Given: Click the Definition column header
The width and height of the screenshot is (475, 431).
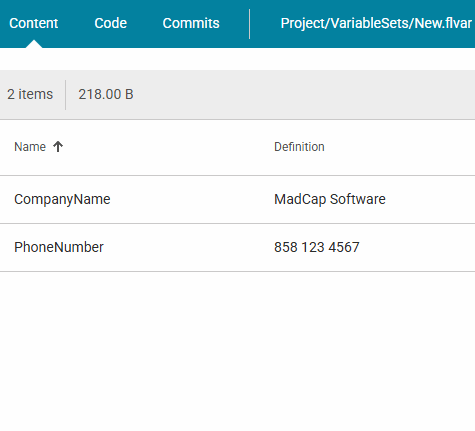Looking at the screenshot, I should [x=299, y=147].
